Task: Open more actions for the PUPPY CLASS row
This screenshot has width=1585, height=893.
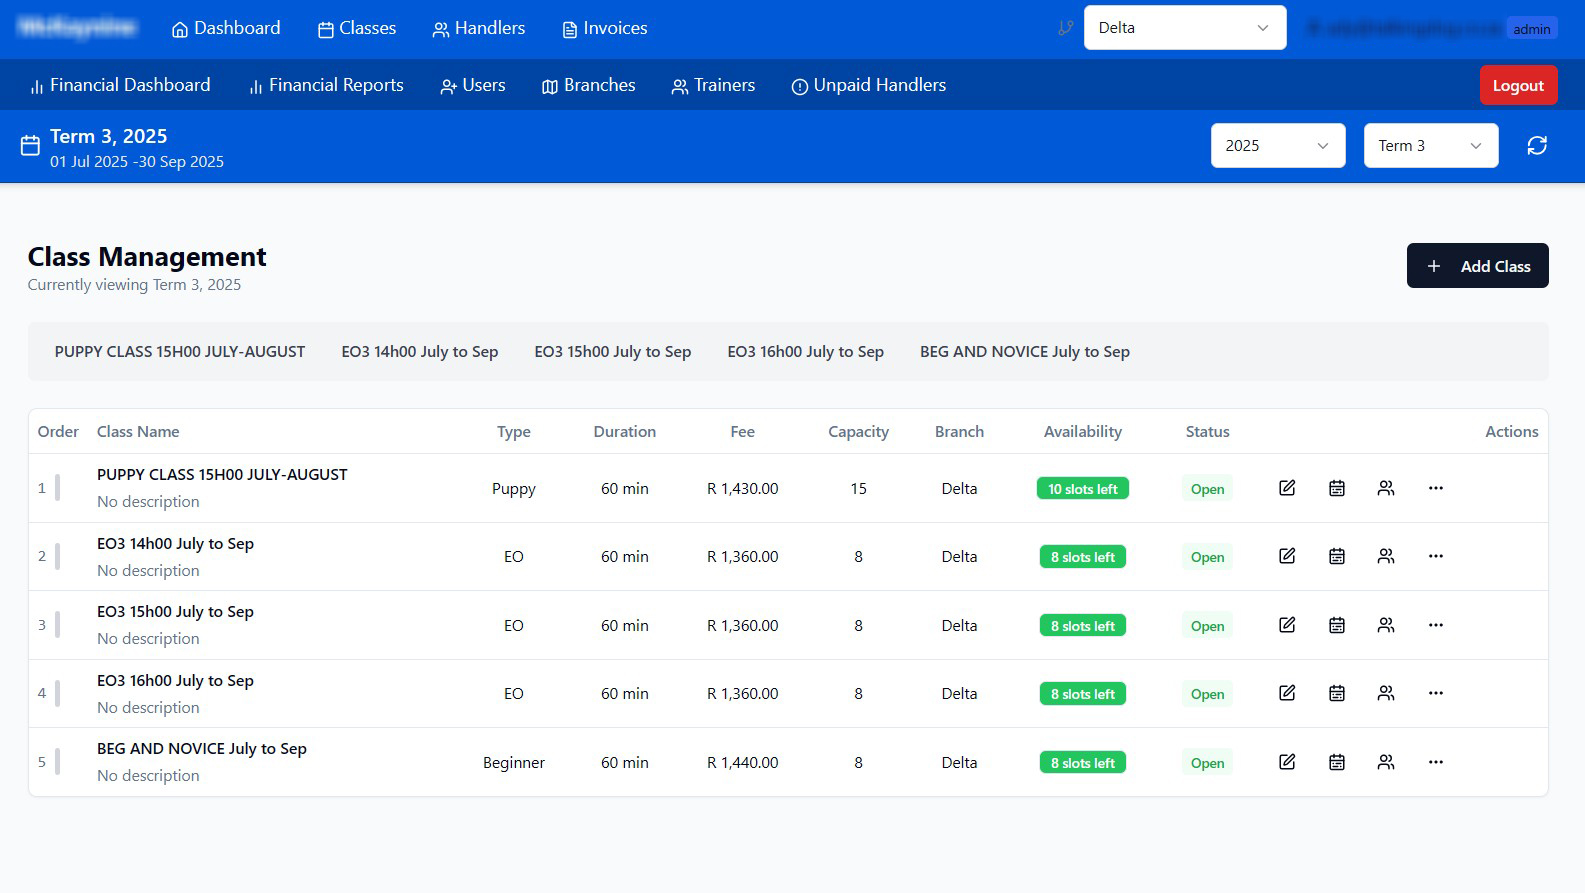Action: pos(1436,488)
